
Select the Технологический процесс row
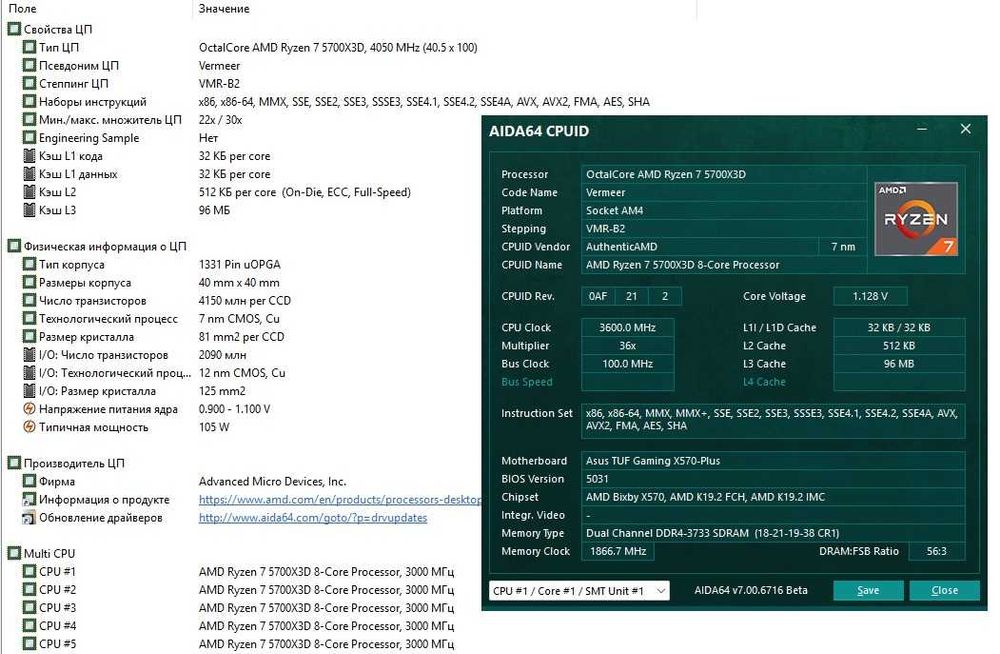tap(151, 318)
